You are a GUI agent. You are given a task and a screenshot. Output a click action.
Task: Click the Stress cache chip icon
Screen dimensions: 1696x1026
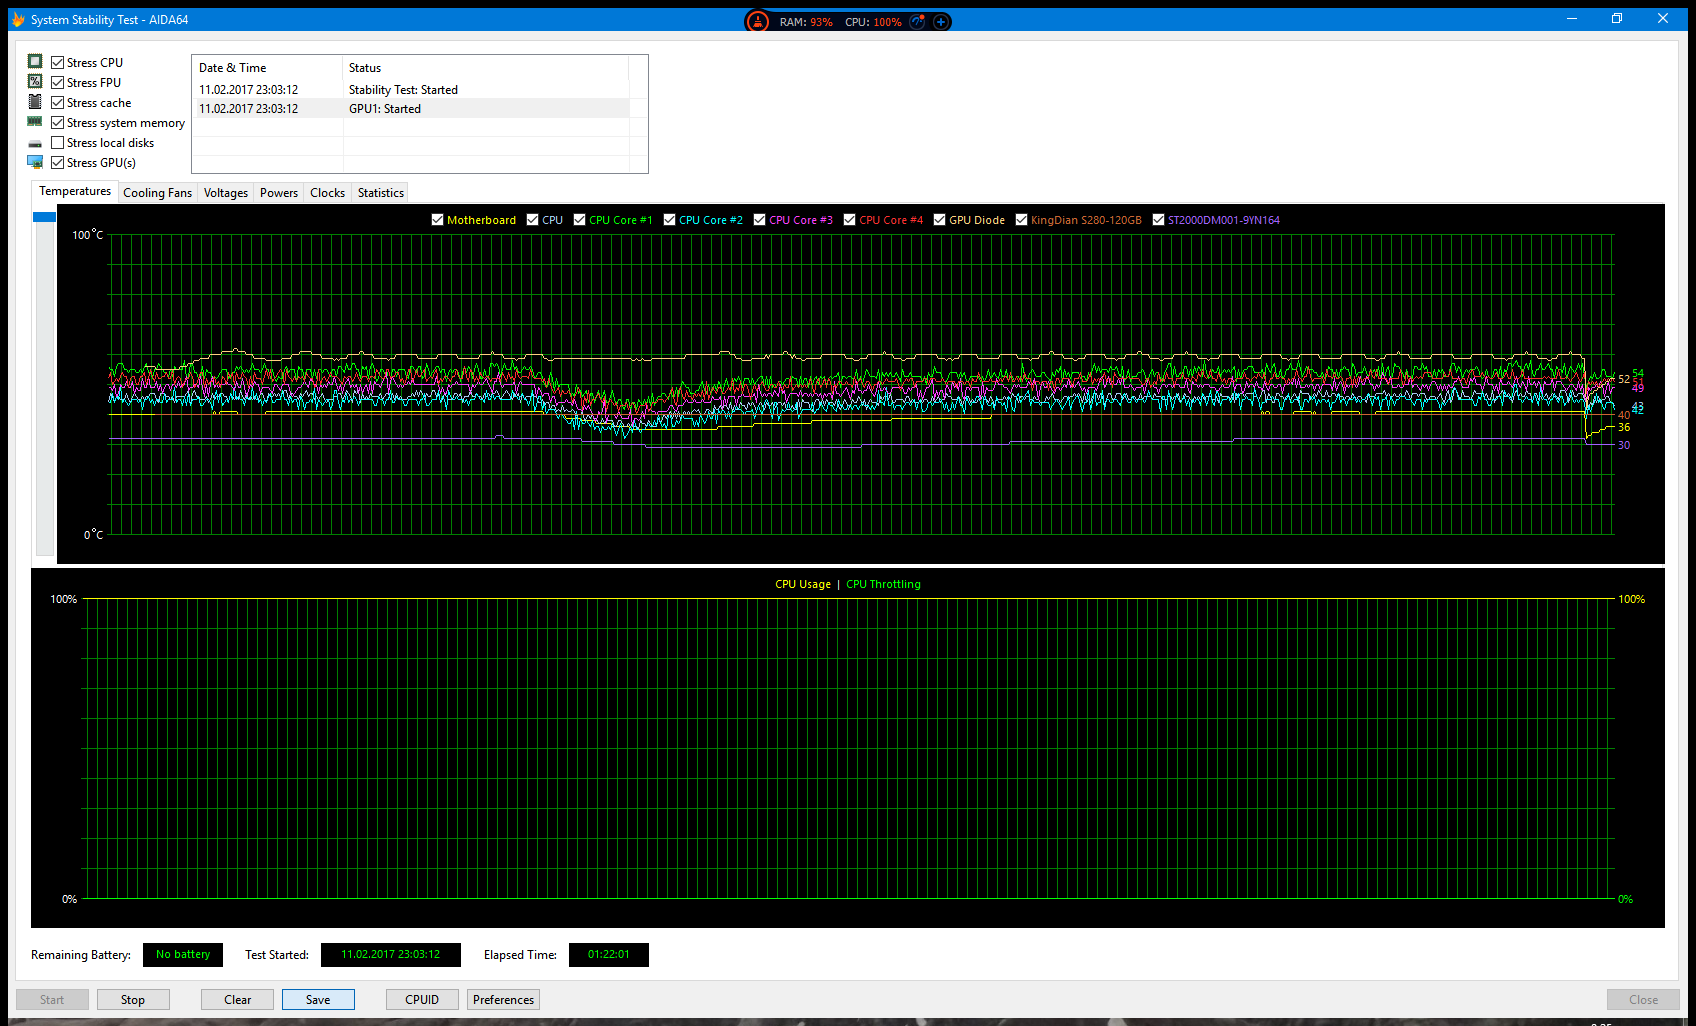[35, 102]
